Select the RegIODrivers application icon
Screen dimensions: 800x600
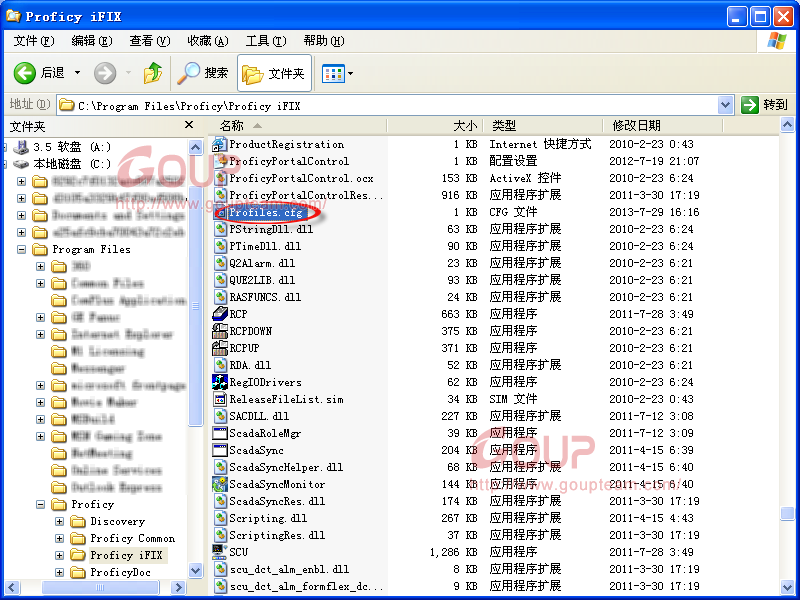[x=220, y=382]
